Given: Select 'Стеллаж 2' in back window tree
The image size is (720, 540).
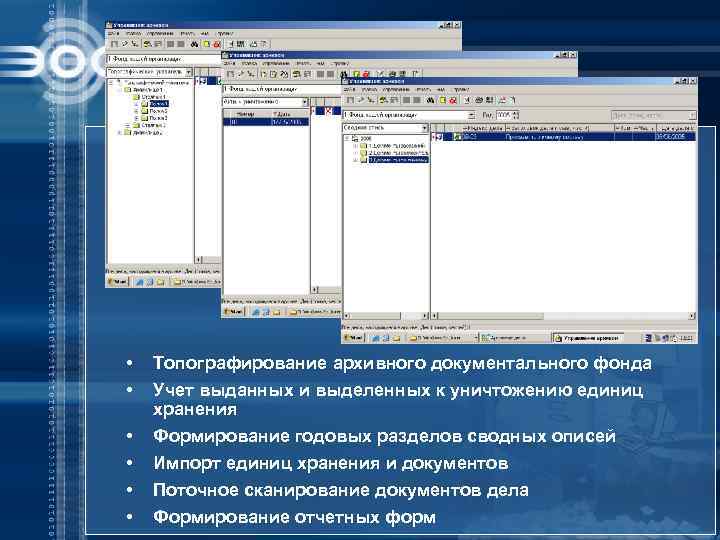Looking at the screenshot, I should tap(153, 125).
